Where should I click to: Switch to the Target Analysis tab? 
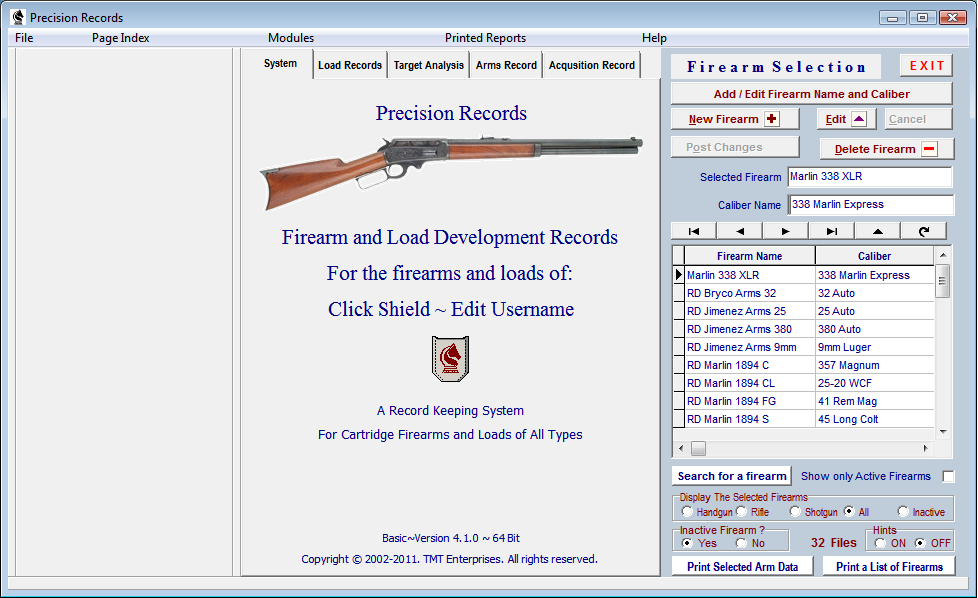pyautogui.click(x=428, y=65)
